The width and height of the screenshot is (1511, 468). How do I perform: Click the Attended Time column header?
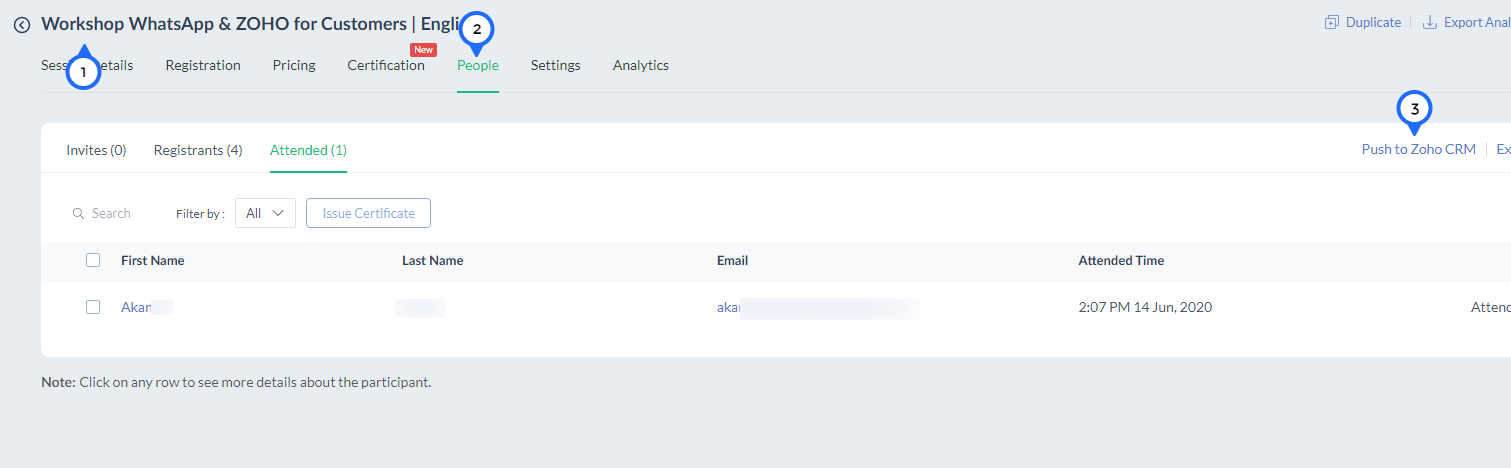1121,260
